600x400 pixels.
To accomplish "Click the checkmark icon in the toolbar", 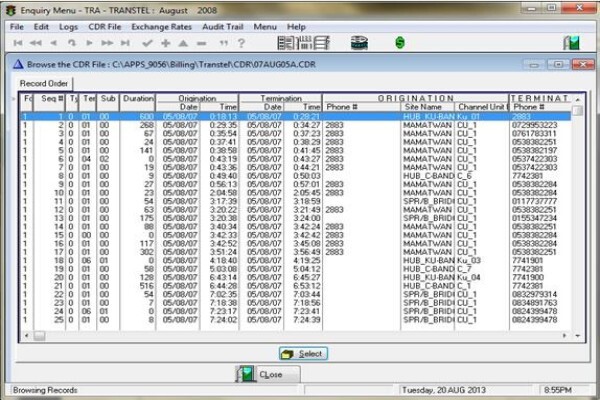I will click(x=147, y=43).
